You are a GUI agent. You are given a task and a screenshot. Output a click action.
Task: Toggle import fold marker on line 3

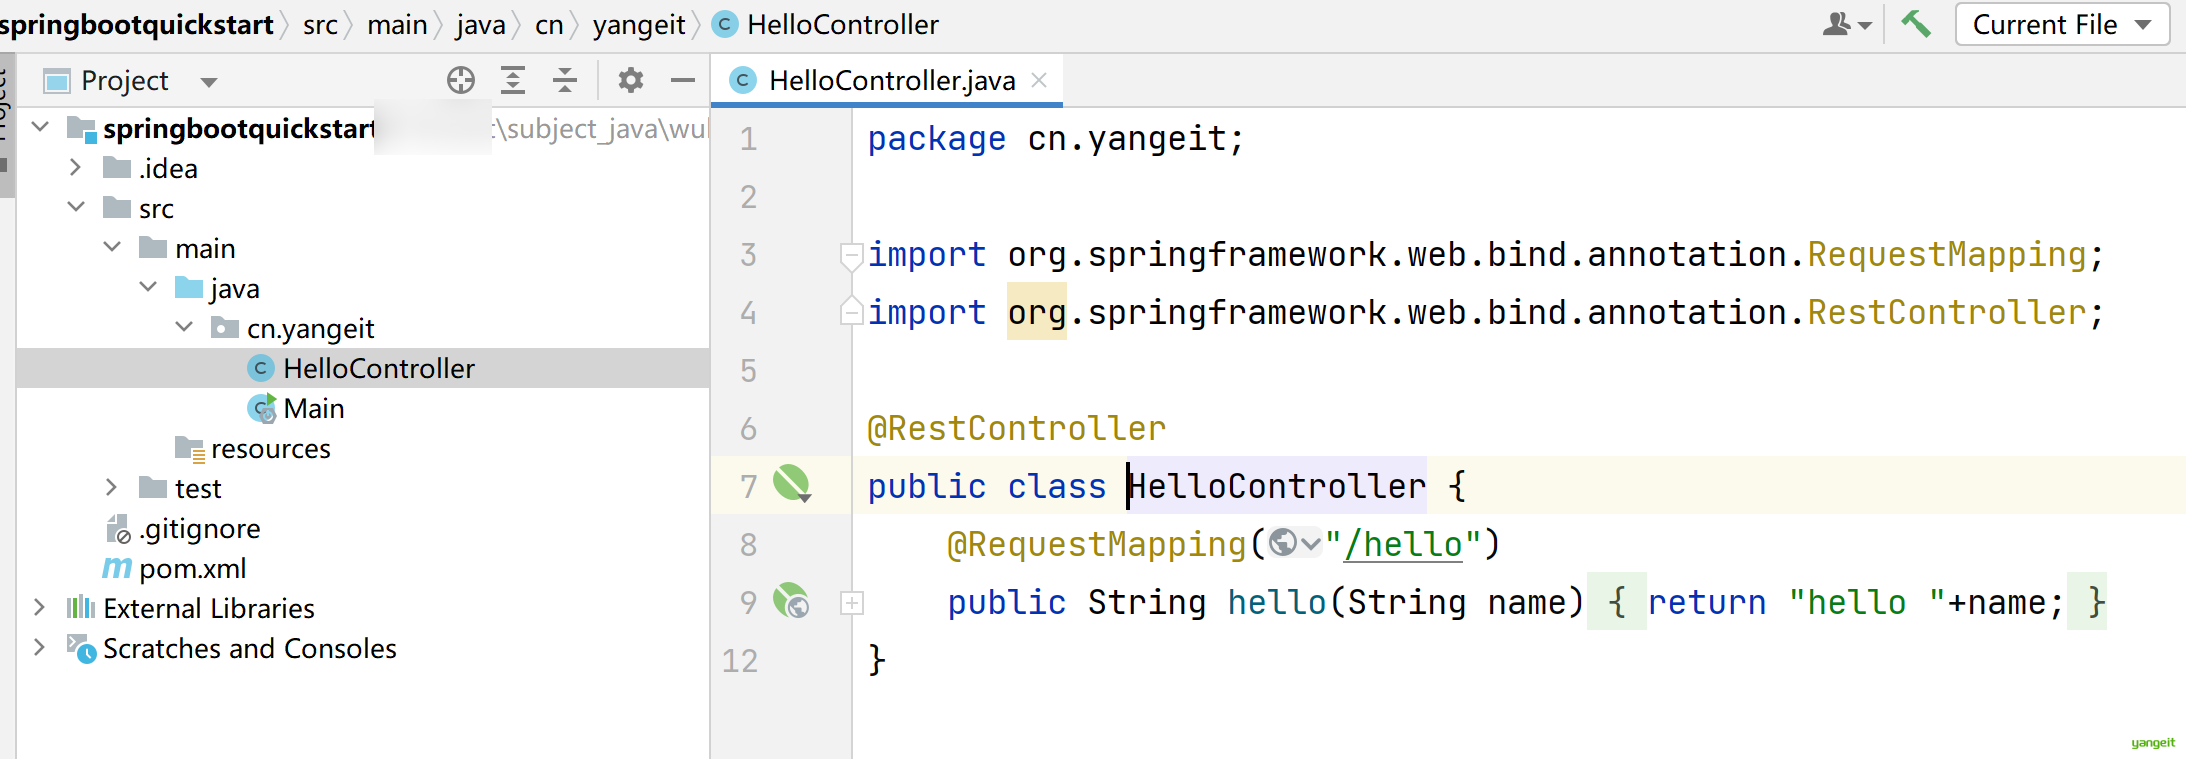851,255
